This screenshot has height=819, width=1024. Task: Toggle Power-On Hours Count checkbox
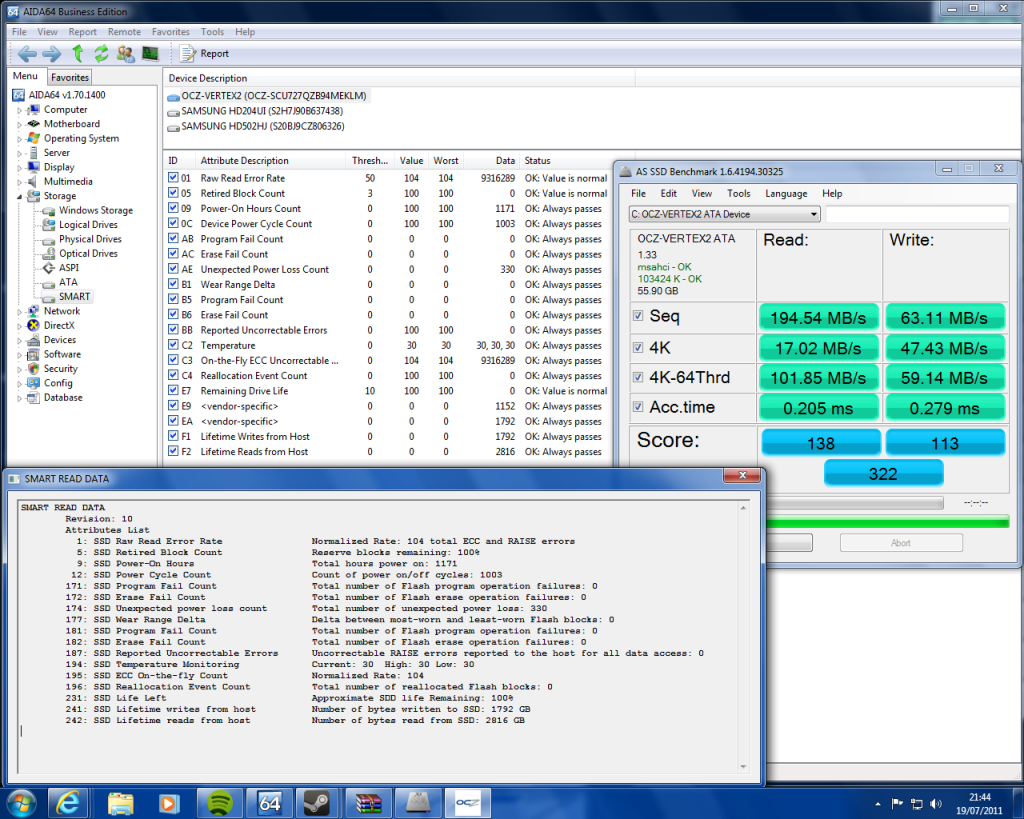pyautogui.click(x=173, y=208)
